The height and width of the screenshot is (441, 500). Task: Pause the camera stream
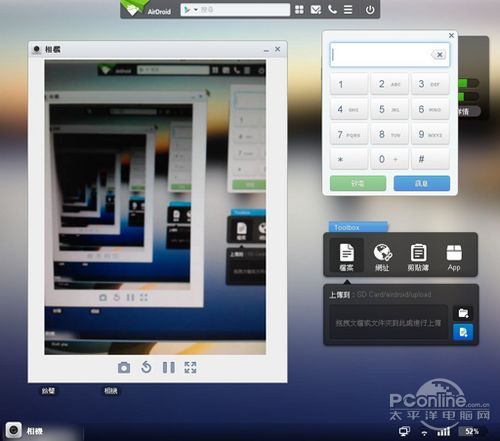coord(168,368)
